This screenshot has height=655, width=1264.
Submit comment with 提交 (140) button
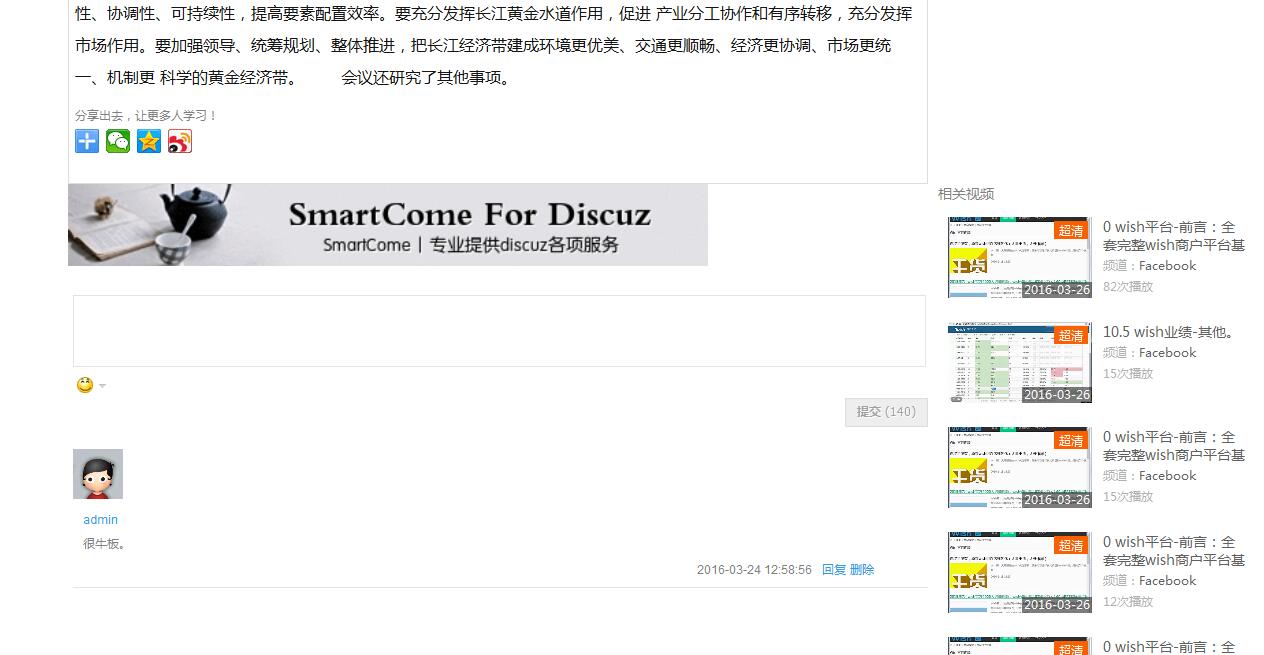(886, 412)
